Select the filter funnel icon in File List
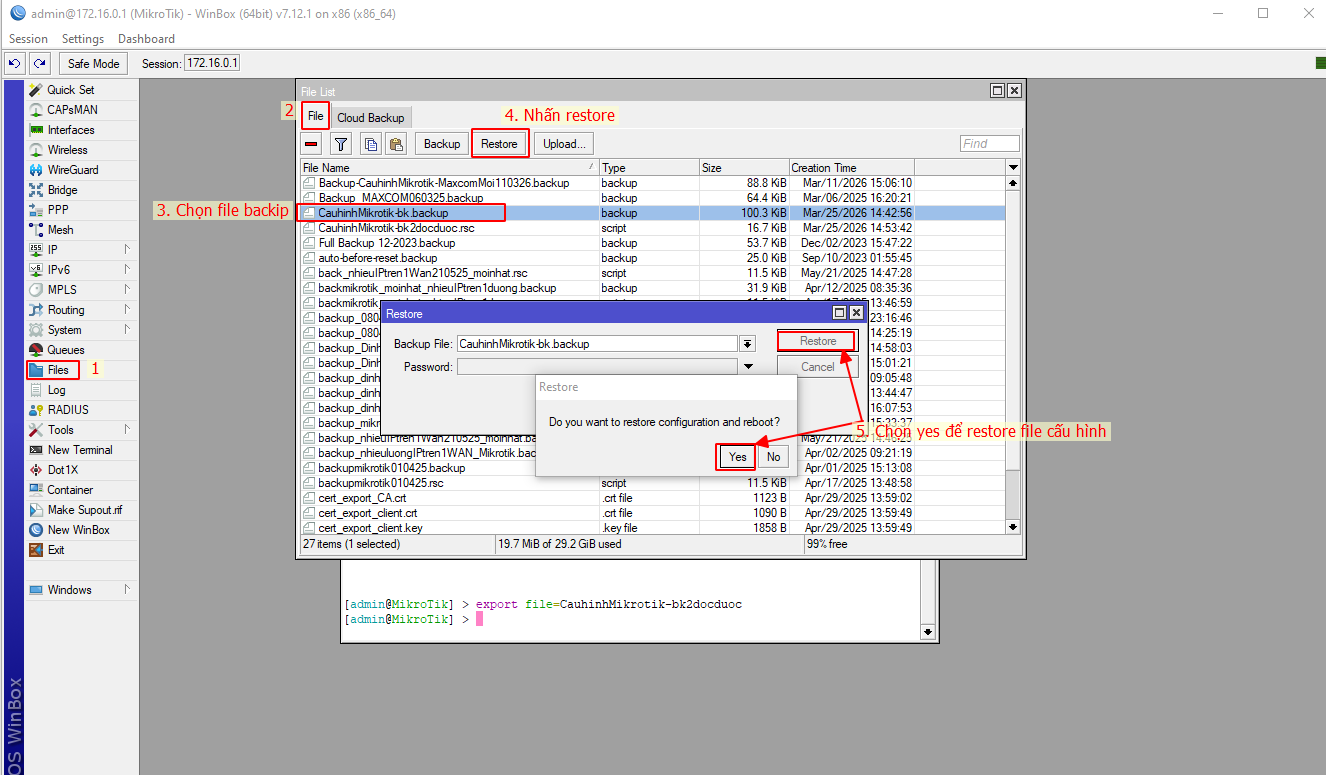 (x=340, y=143)
